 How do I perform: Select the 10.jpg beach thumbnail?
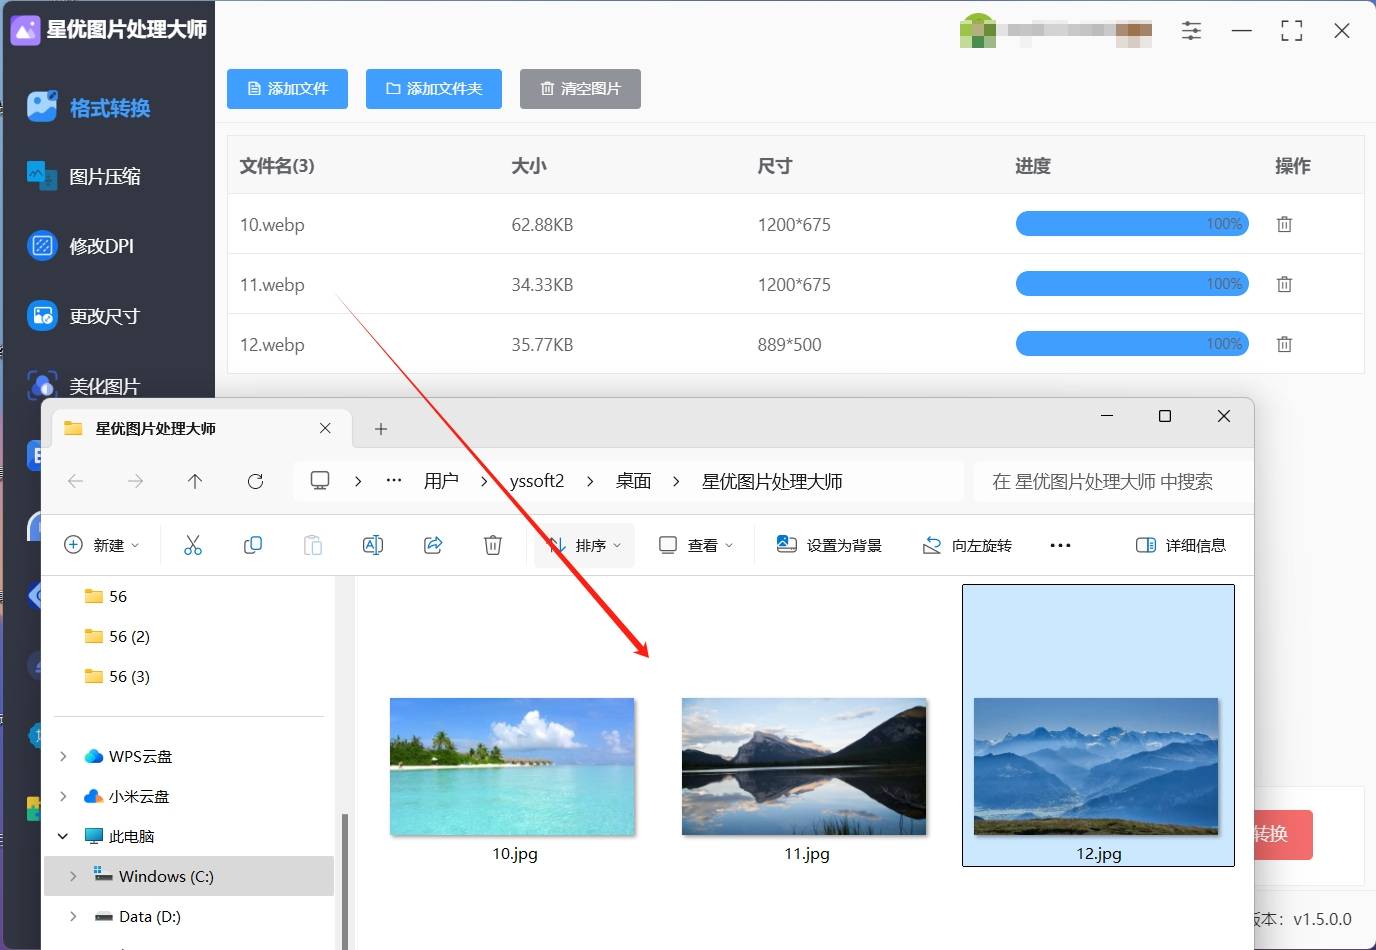pyautogui.click(x=513, y=767)
